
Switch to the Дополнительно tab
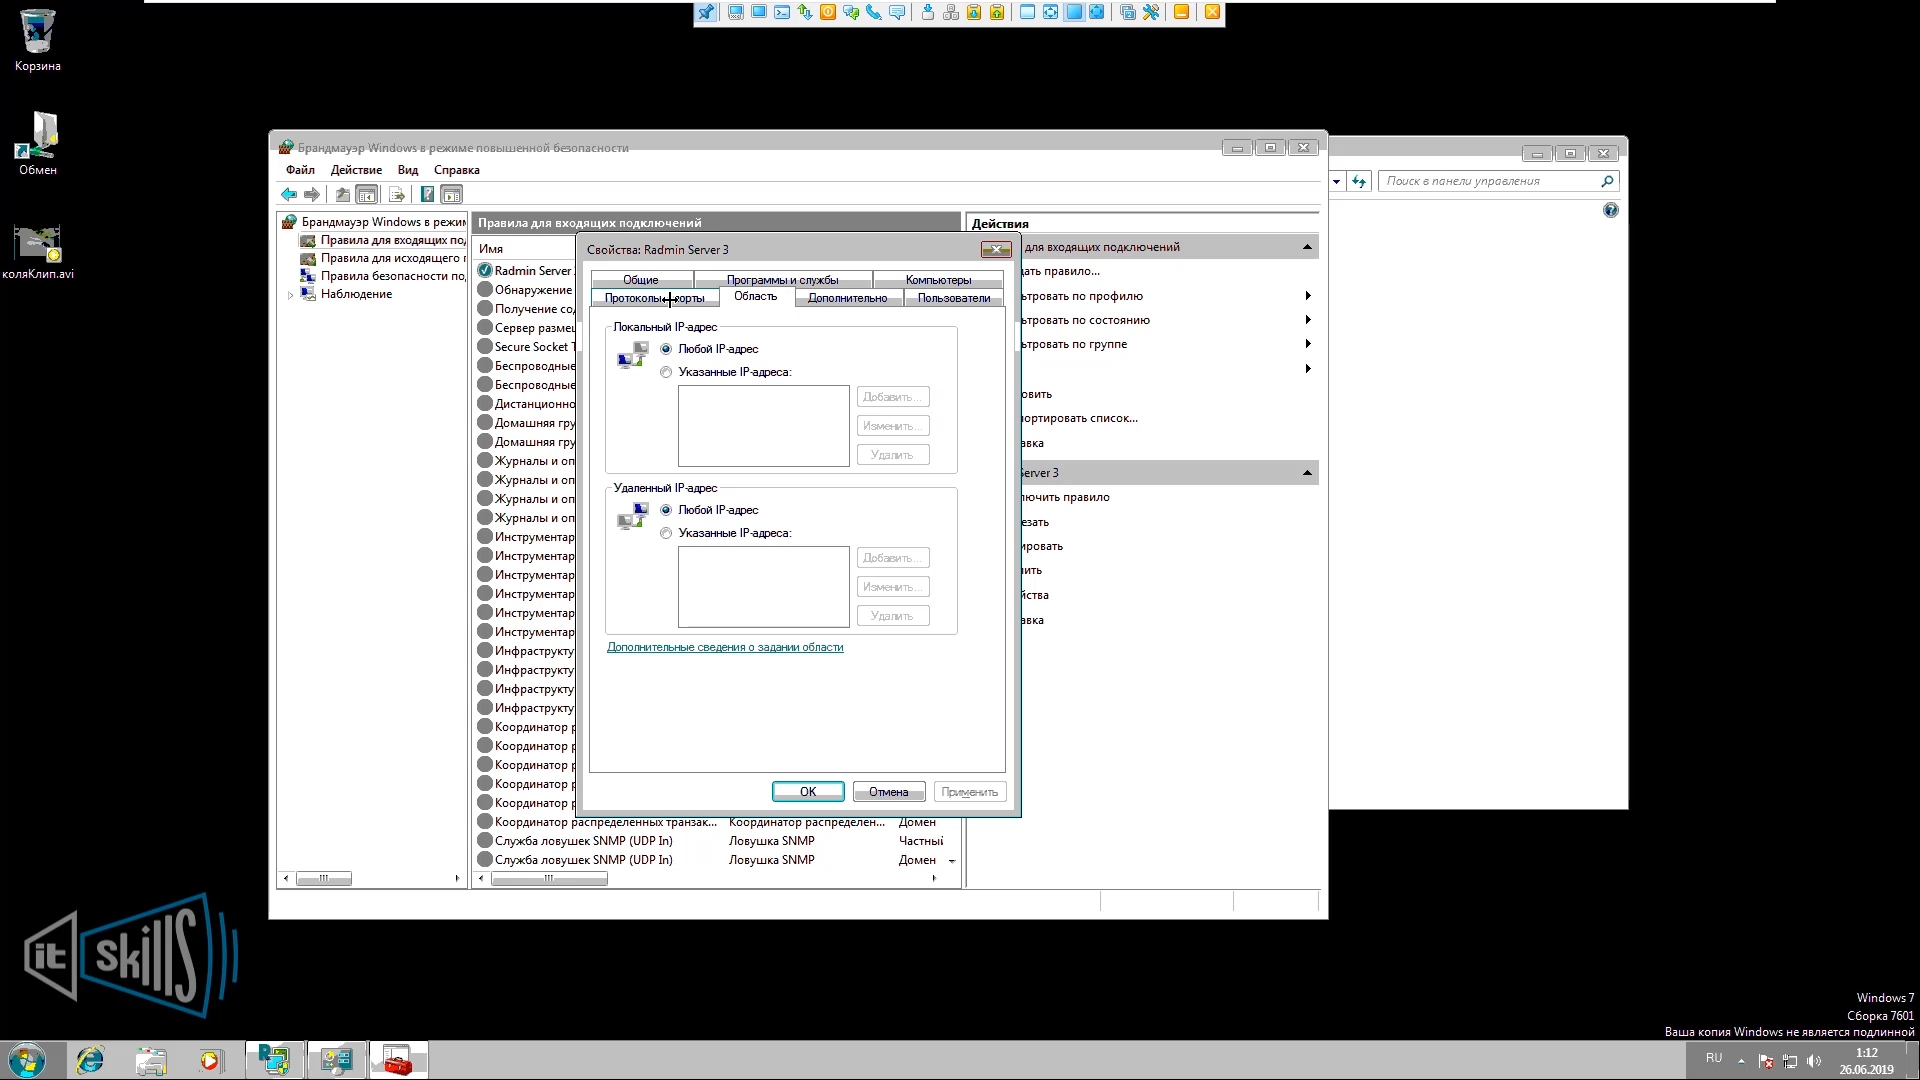[848, 298]
